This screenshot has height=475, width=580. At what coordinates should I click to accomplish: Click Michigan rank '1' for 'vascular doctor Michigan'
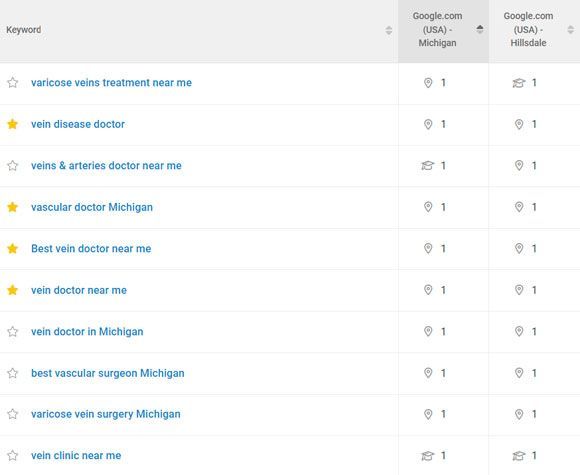(443, 207)
